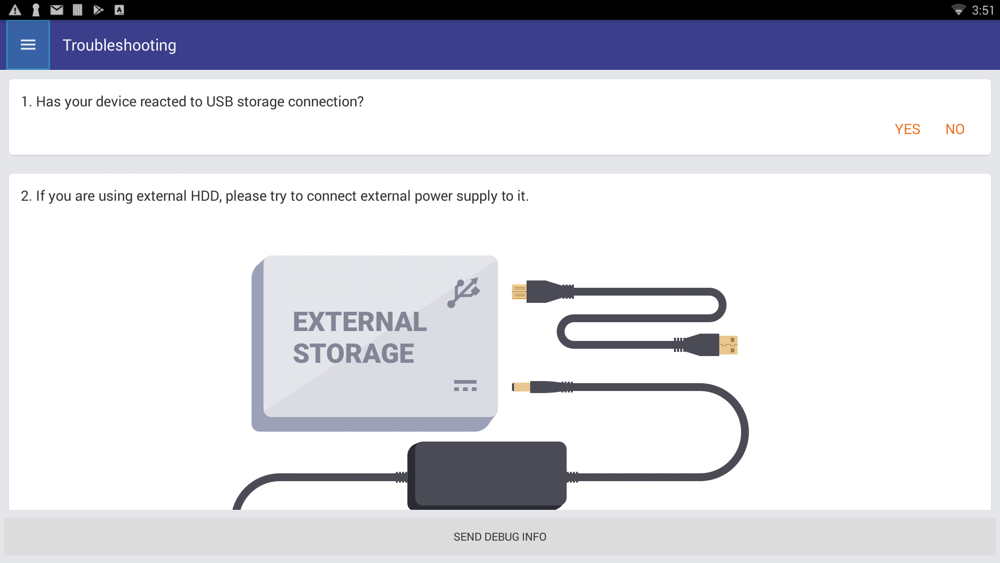Tap the keyhole notification icon

(36, 10)
